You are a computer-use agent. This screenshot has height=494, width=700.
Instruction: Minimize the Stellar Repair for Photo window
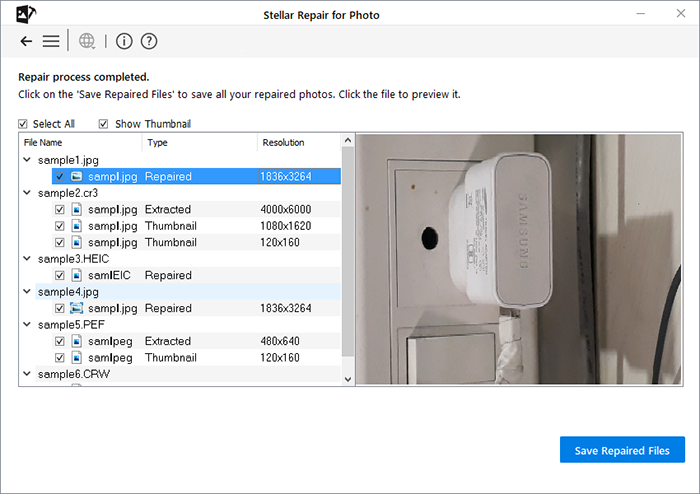(x=641, y=13)
